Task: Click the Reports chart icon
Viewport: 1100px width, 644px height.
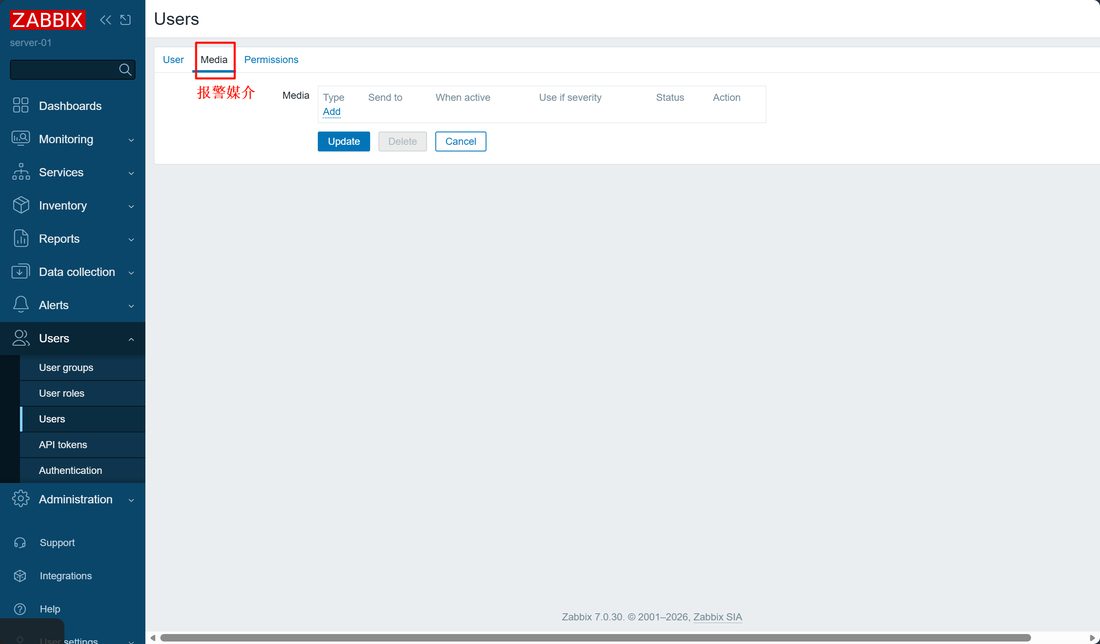Action: coord(21,239)
